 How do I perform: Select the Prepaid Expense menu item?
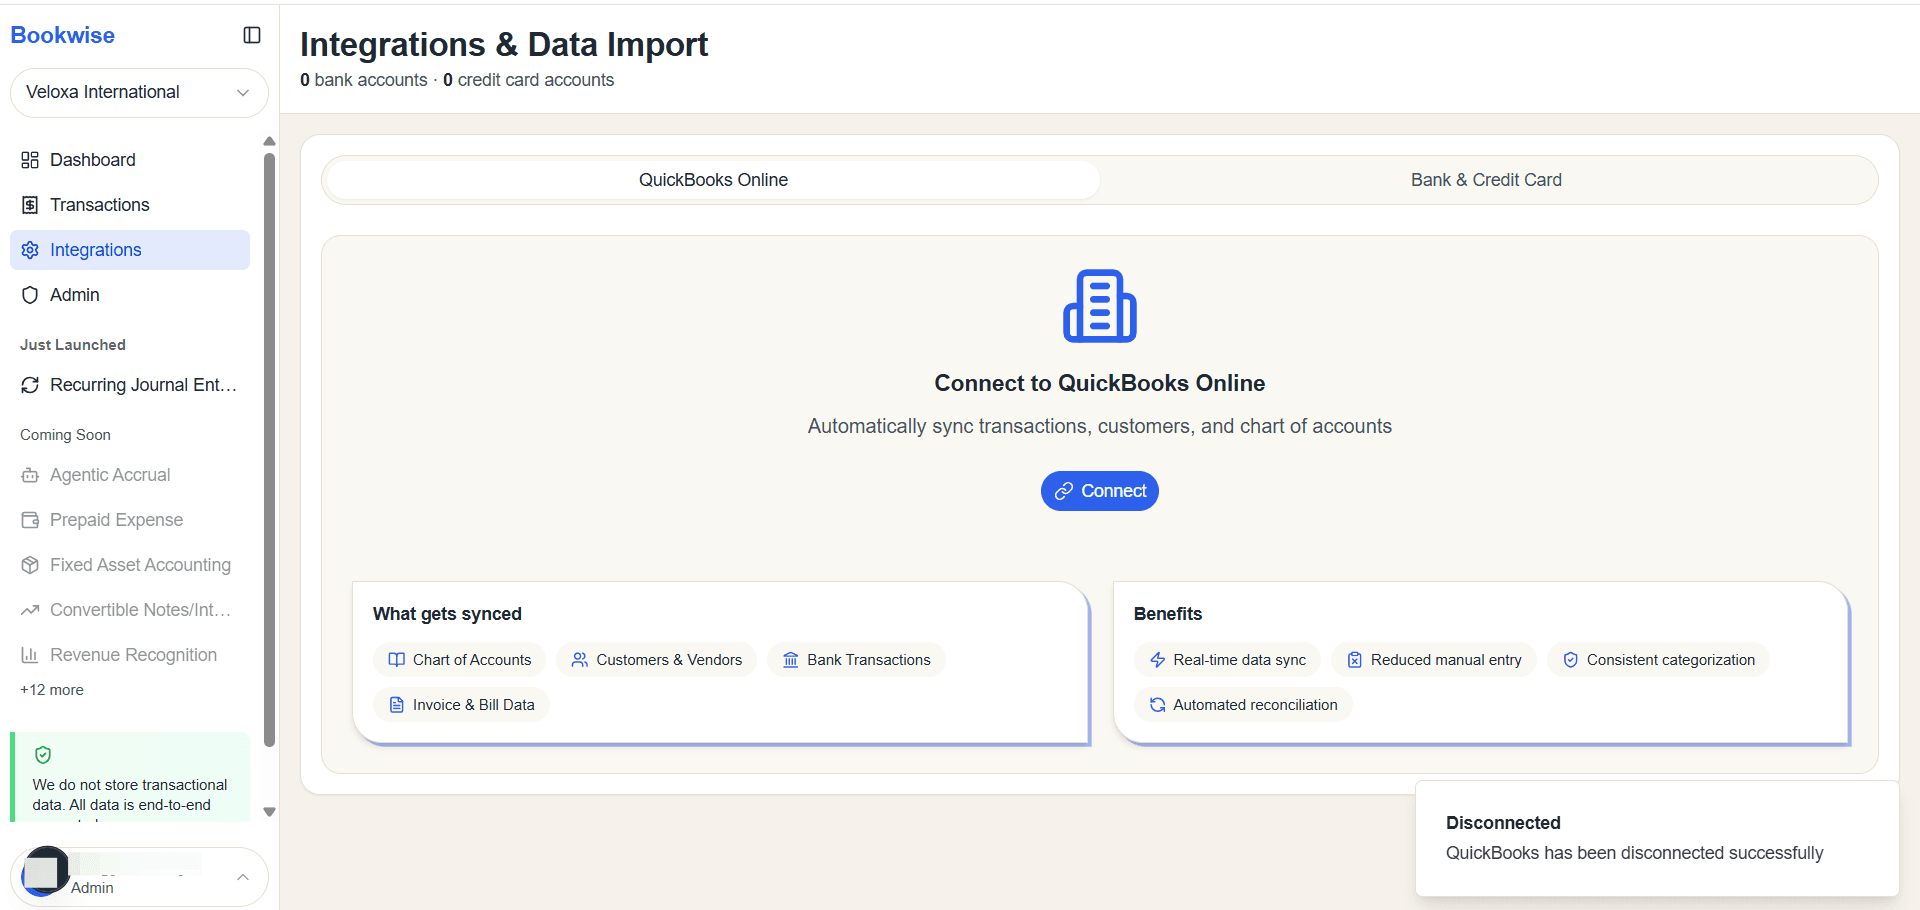(130, 520)
